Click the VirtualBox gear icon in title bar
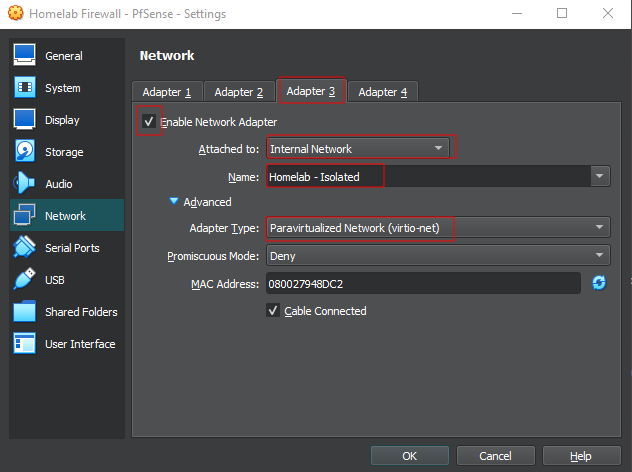The image size is (632, 472). pyautogui.click(x=15, y=13)
